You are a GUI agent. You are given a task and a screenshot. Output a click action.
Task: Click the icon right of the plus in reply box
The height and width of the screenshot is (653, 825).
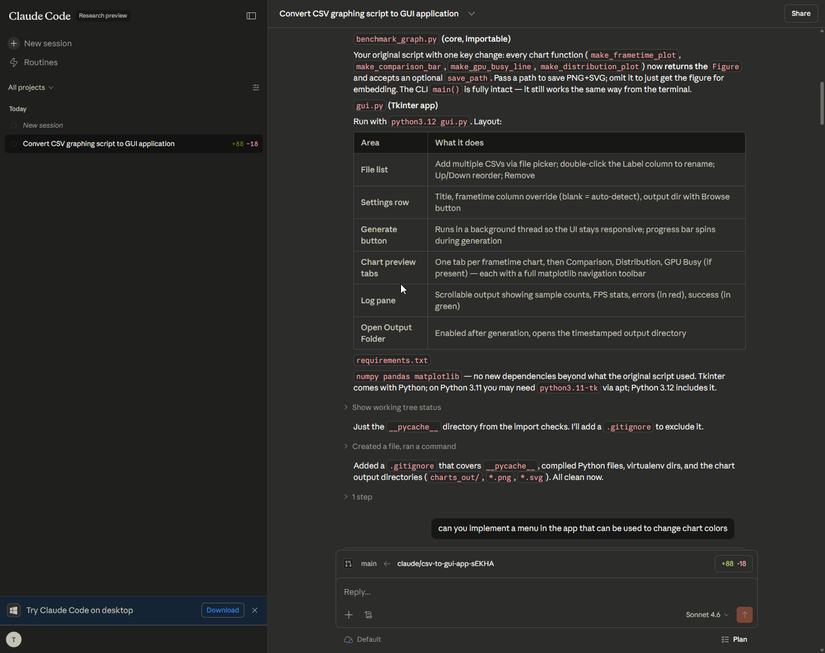click(368, 615)
